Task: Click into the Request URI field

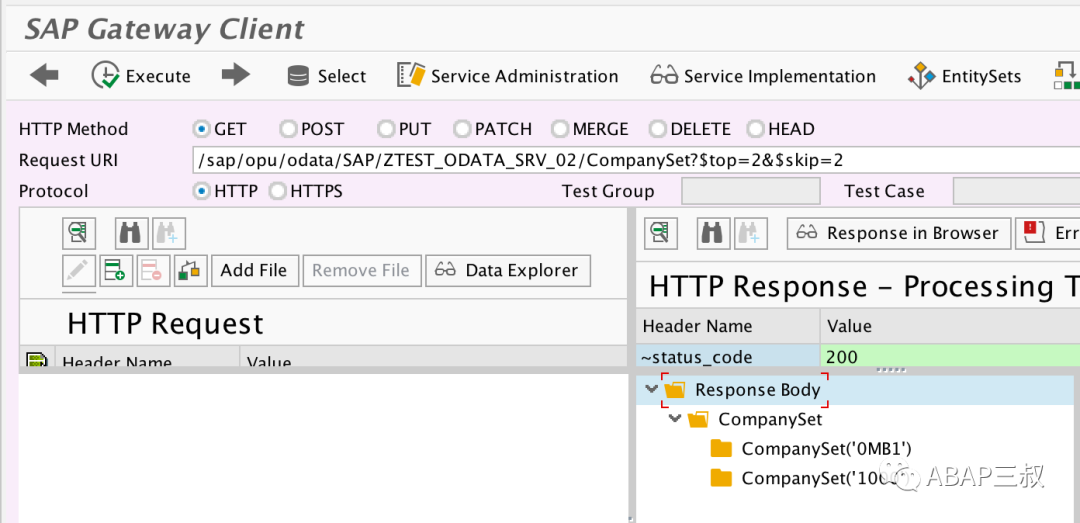Action: pos(636,161)
